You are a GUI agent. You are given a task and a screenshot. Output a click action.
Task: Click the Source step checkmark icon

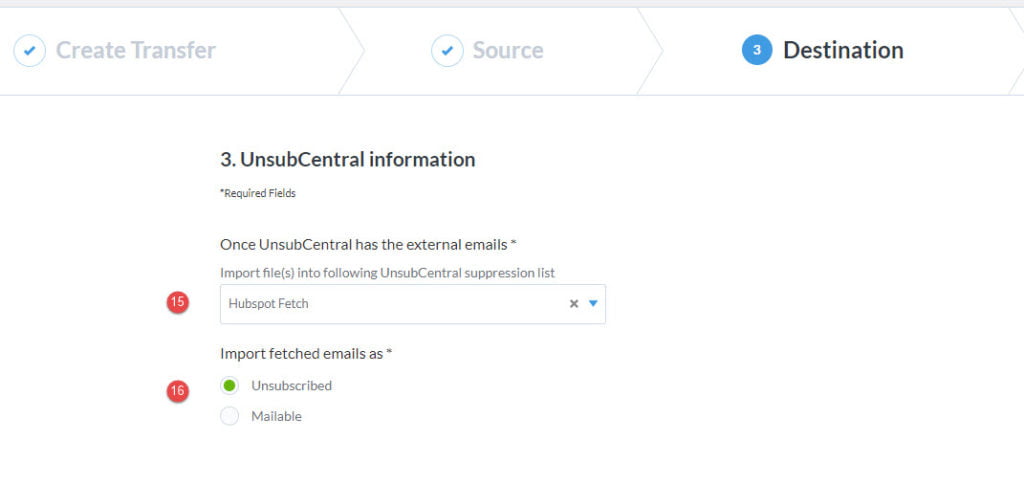coord(447,50)
